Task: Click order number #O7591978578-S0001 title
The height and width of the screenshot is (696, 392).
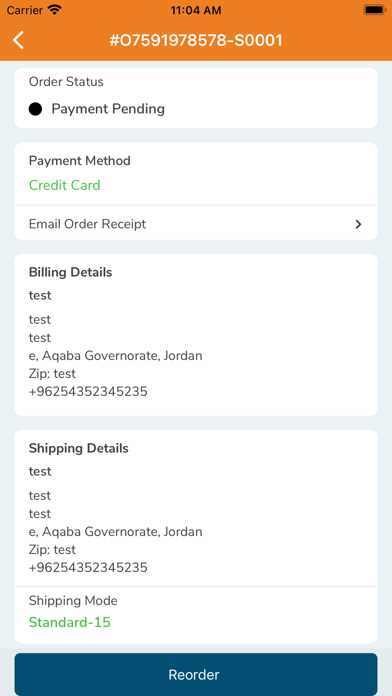Action: (x=196, y=40)
